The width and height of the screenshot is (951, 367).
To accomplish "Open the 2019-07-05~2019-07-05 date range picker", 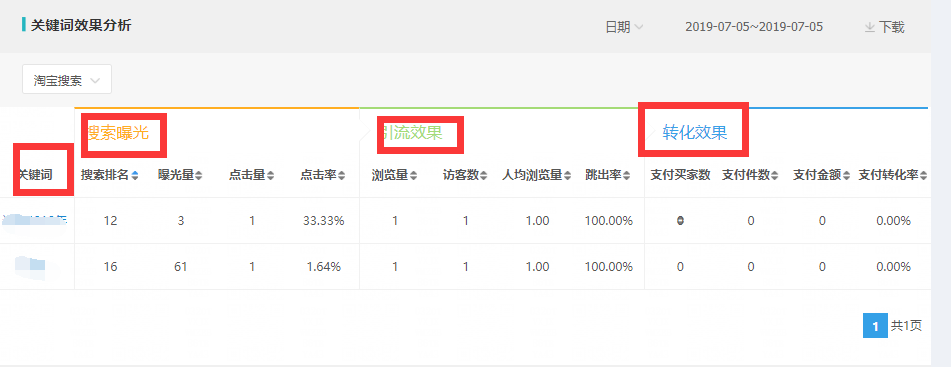I will coord(754,27).
